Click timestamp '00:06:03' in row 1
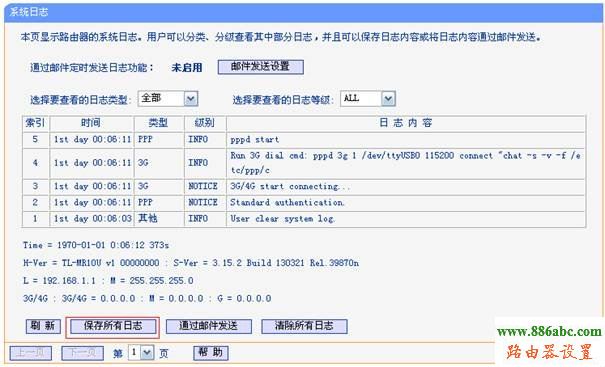This screenshot has height=367, width=605. 112,219
